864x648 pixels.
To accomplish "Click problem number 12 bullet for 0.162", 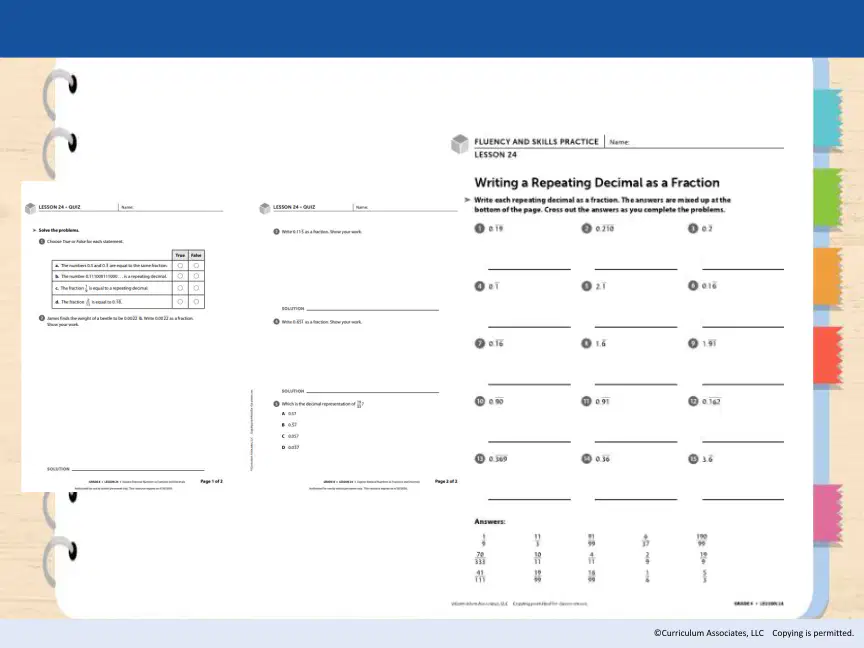I will (x=693, y=401).
